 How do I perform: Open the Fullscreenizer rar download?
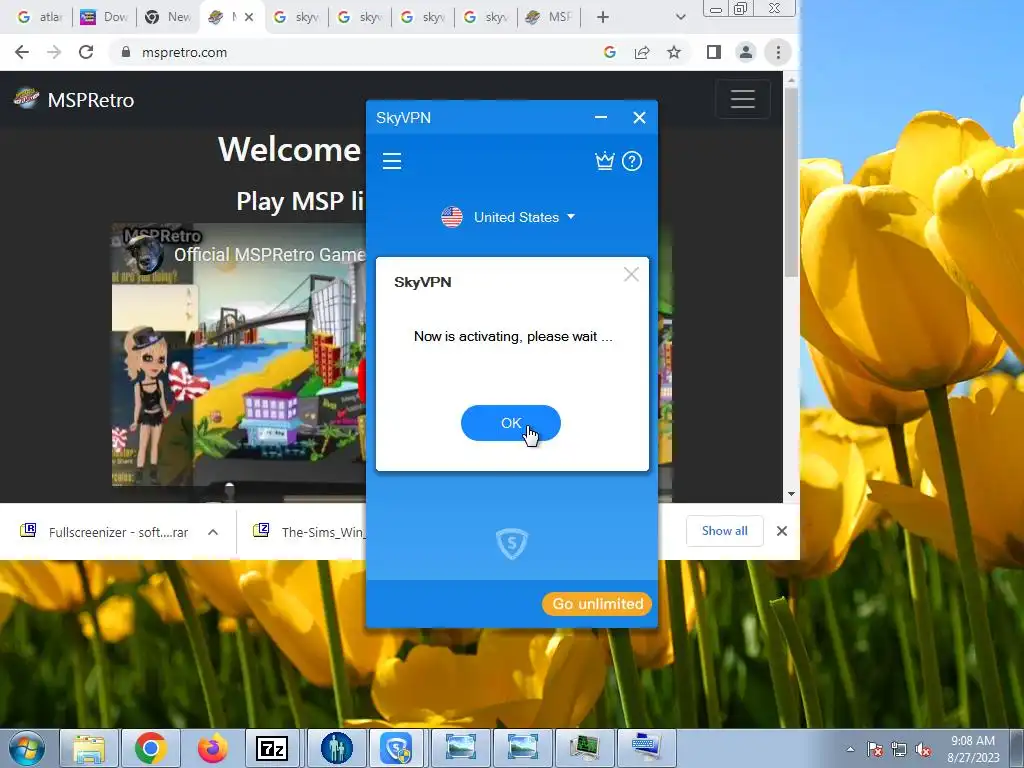click(104, 532)
